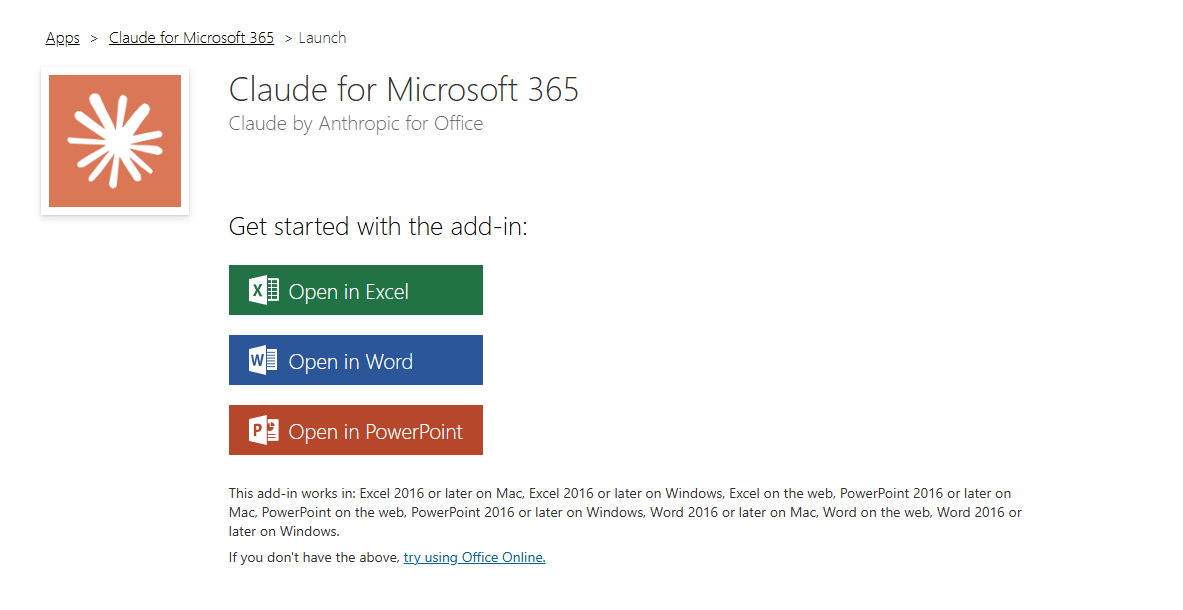Open the add-in in Excel
The image size is (1183, 610).
pos(355,290)
